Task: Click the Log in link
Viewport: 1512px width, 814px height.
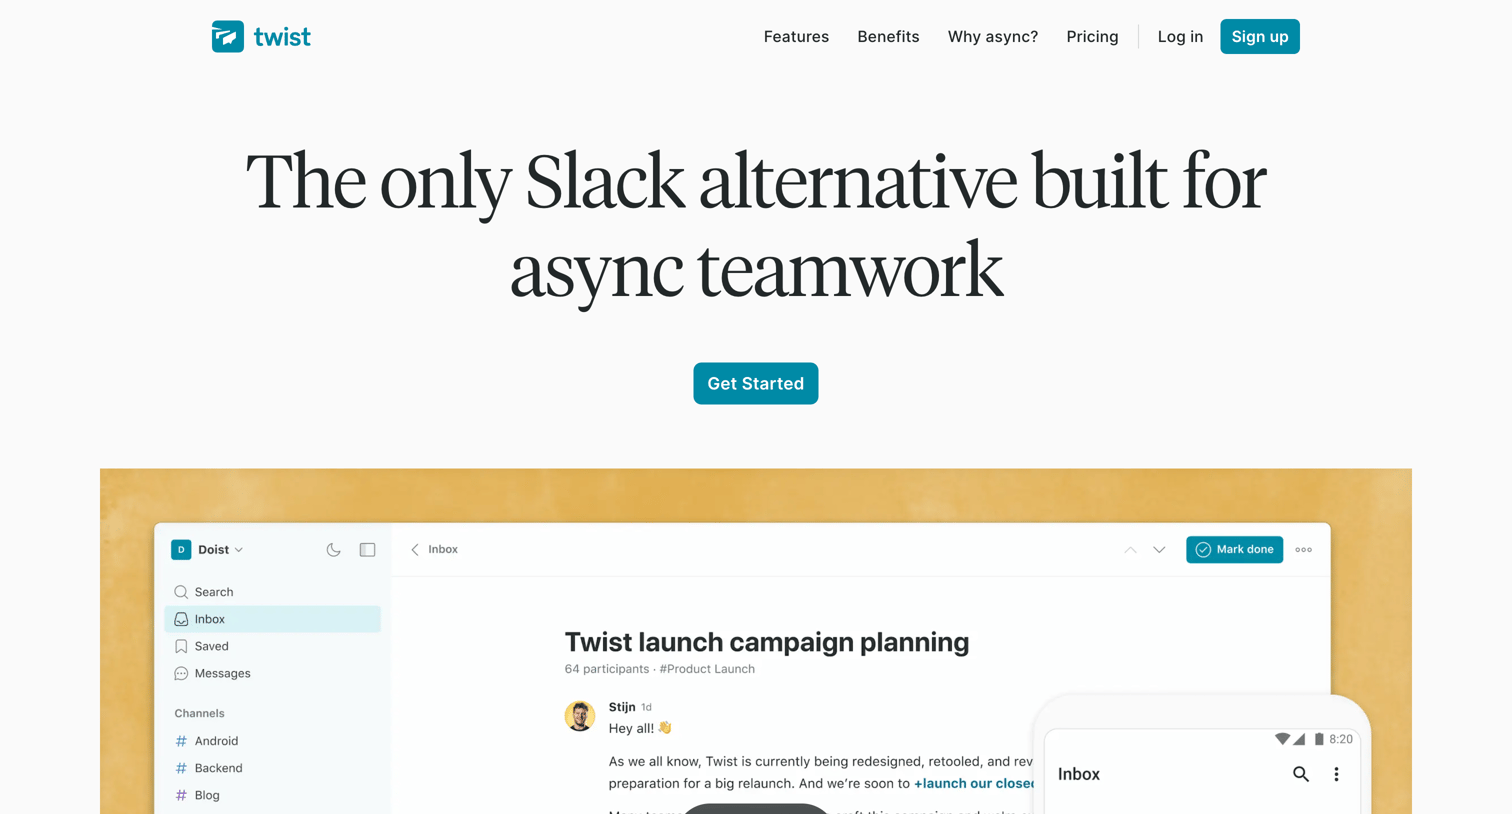Action: tap(1180, 37)
